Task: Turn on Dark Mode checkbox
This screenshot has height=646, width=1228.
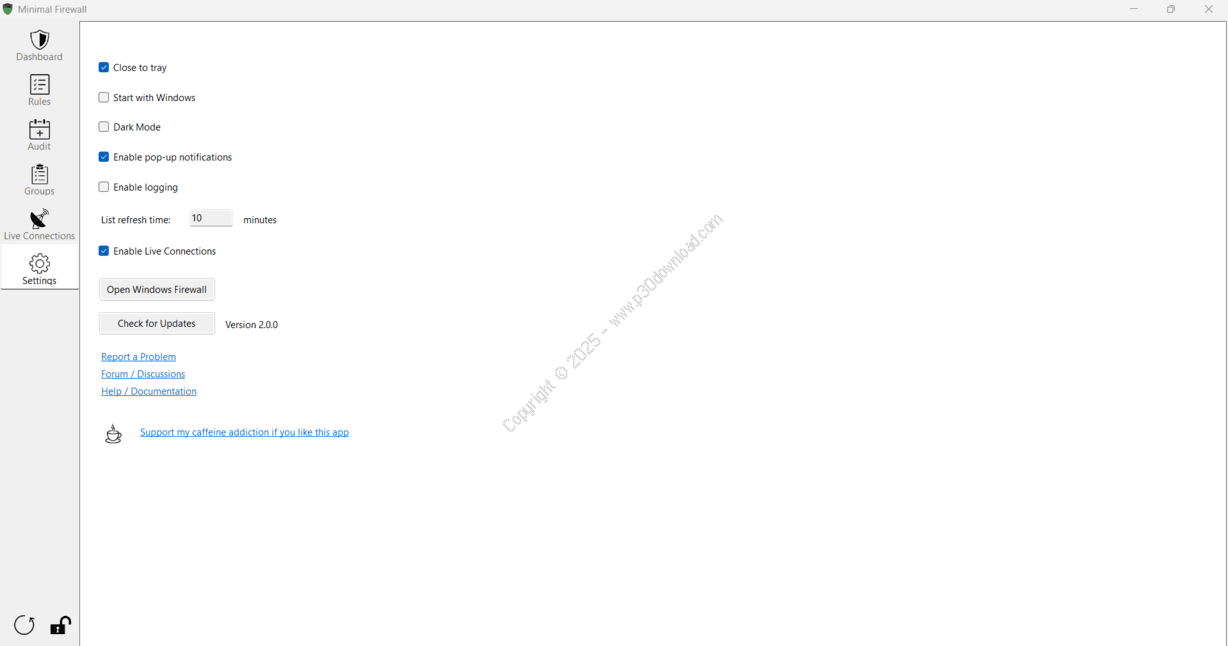Action: (104, 127)
